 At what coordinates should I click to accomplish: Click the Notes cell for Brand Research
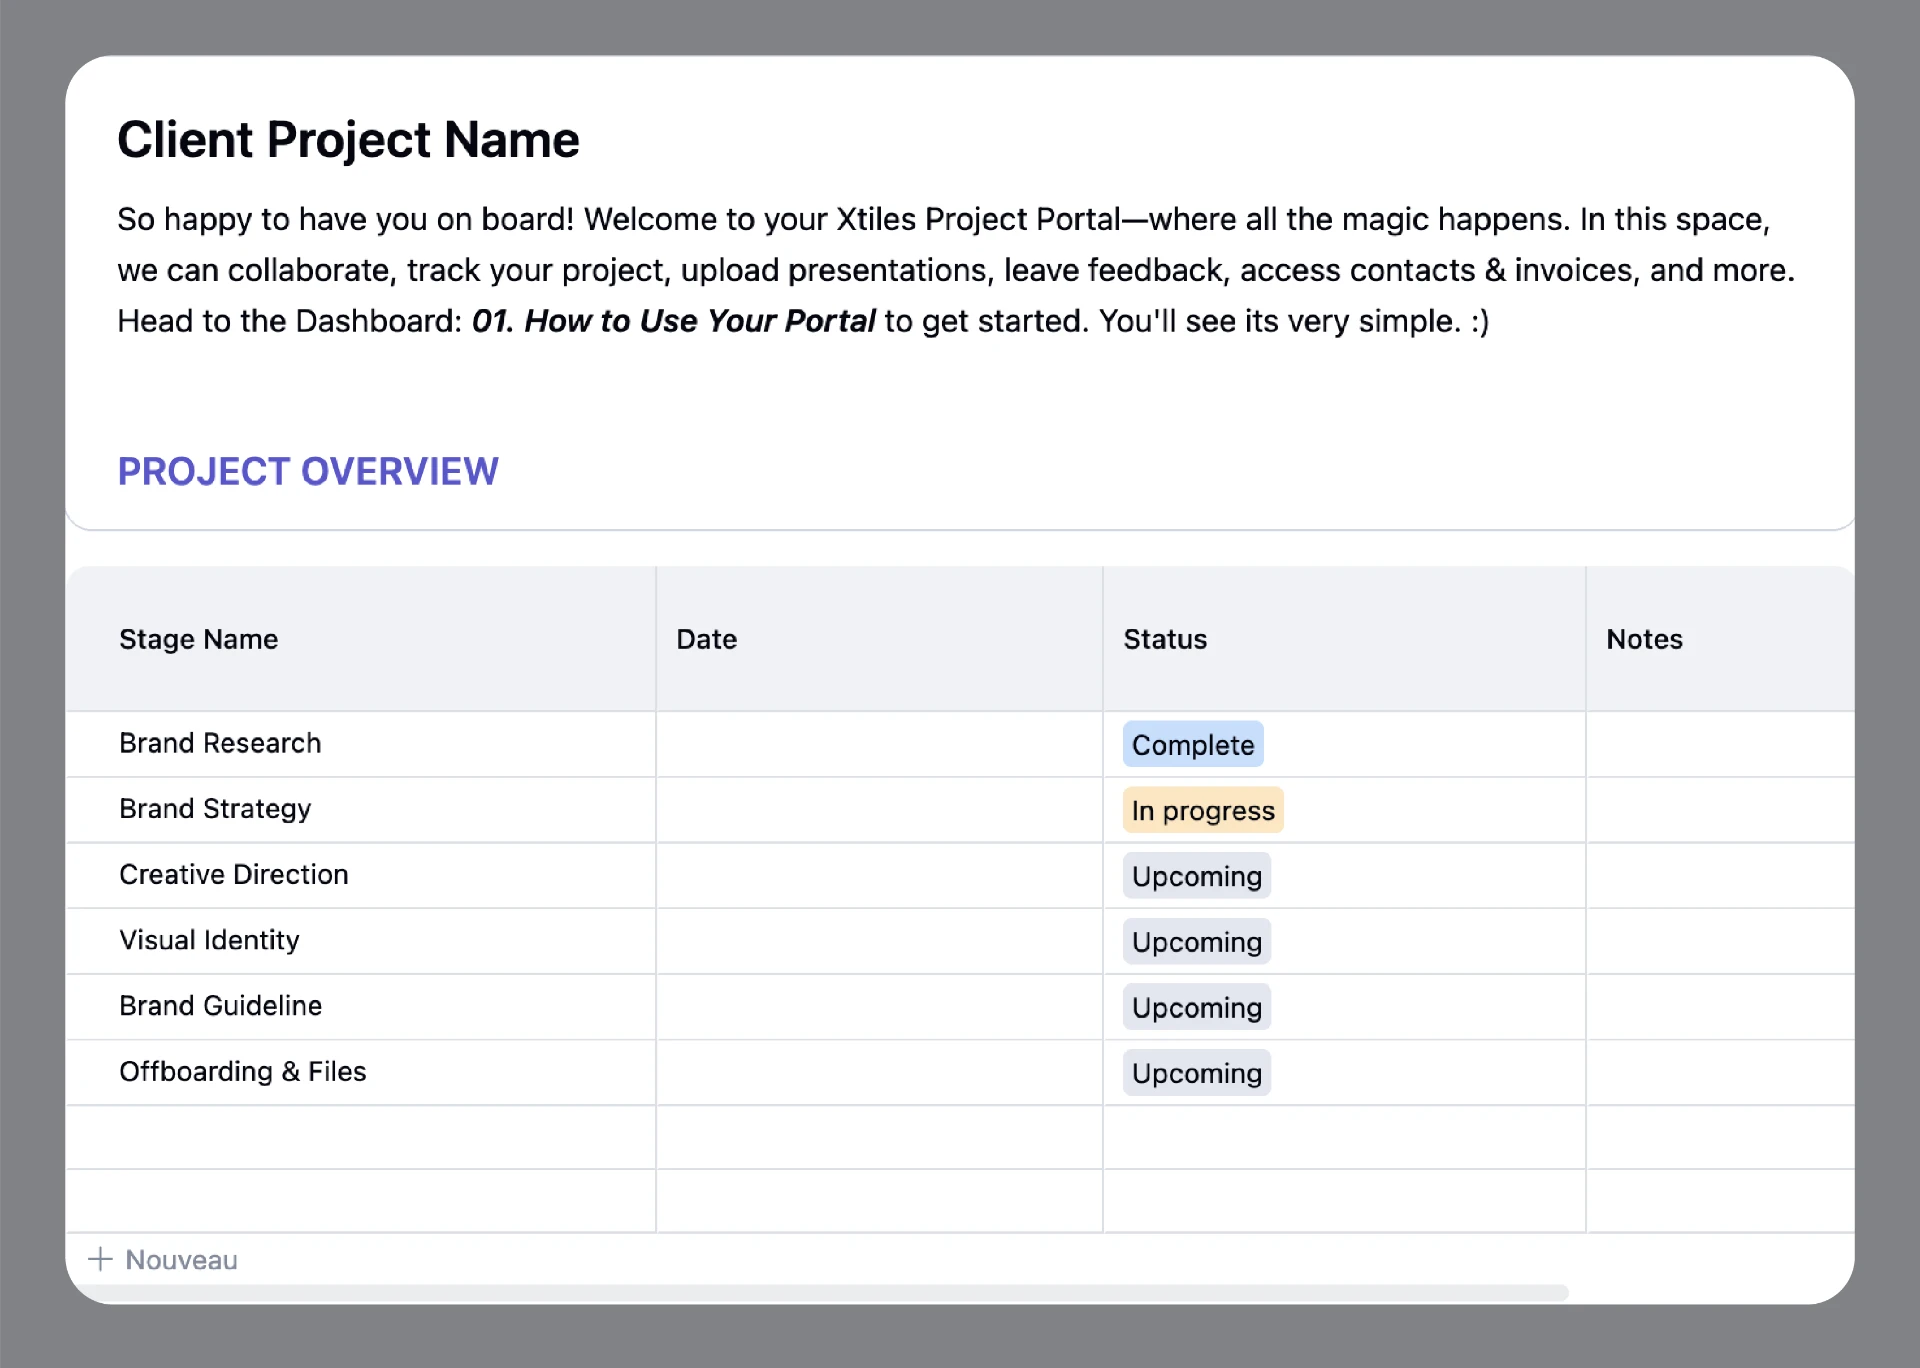pyautogui.click(x=1720, y=744)
